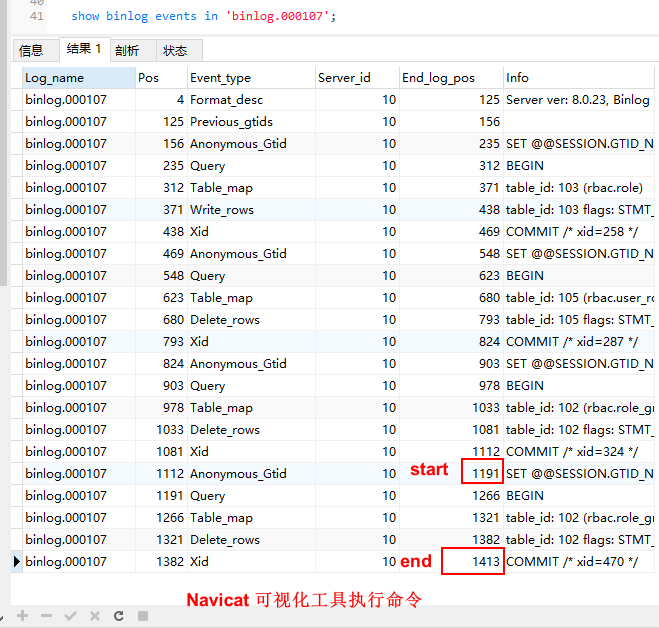Select the 剖析 tab
Viewport: 659px width, 628px height.
[x=127, y=50]
